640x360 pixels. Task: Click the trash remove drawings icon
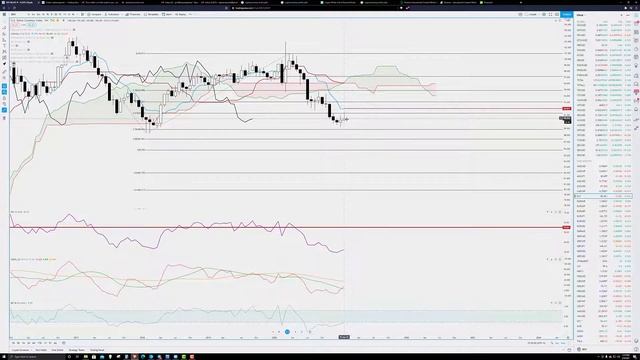pos(4,118)
